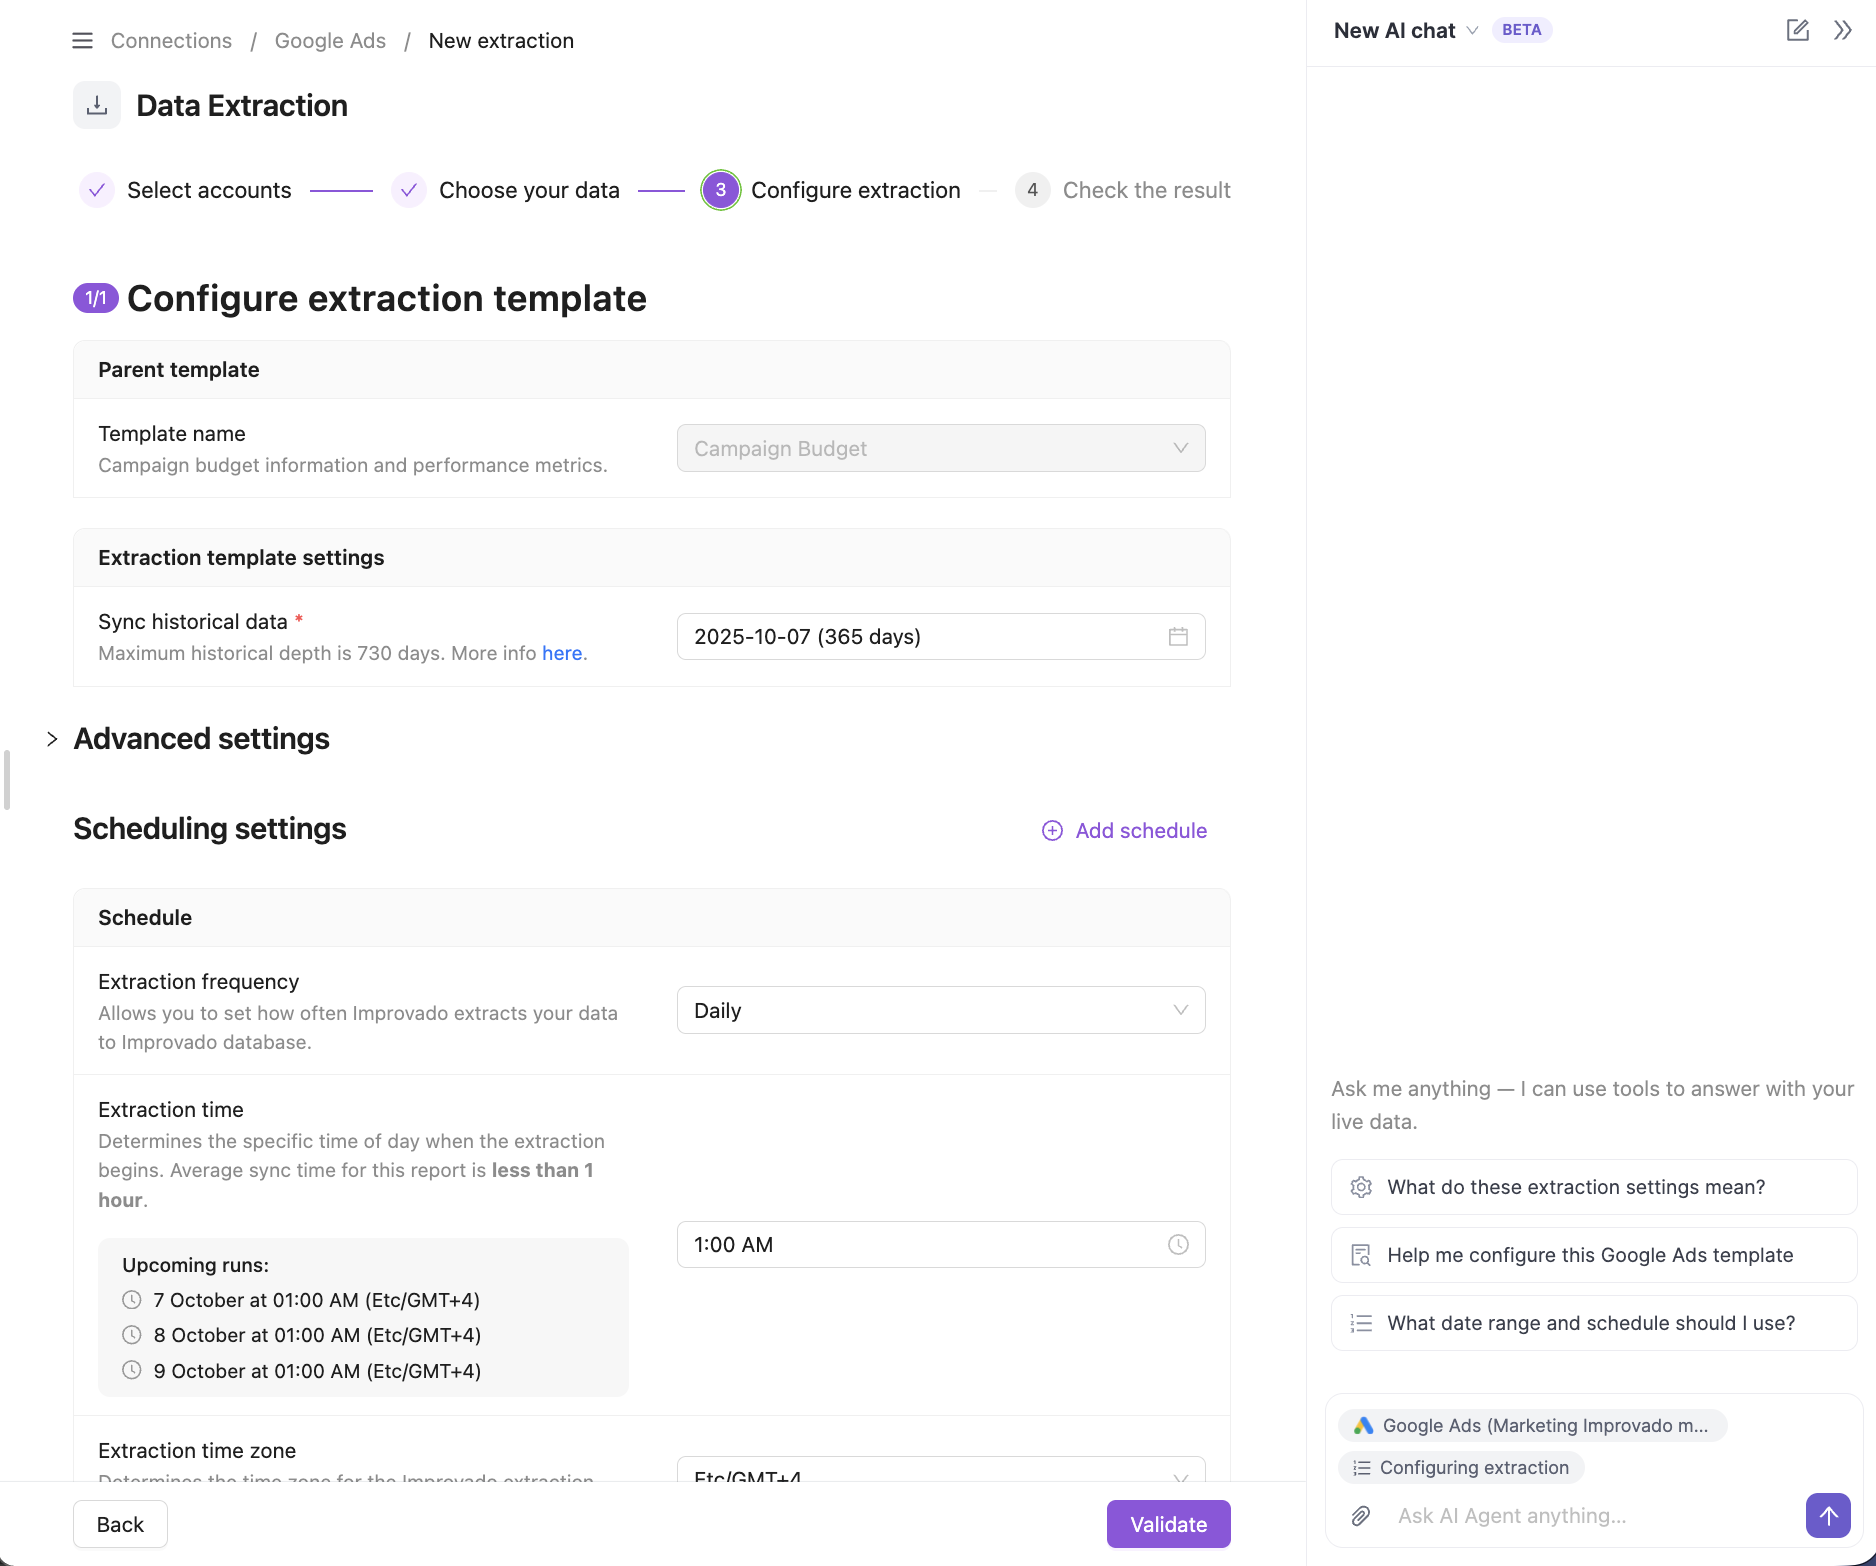Open the 'here' more info link
The height and width of the screenshot is (1566, 1876).
click(x=562, y=653)
